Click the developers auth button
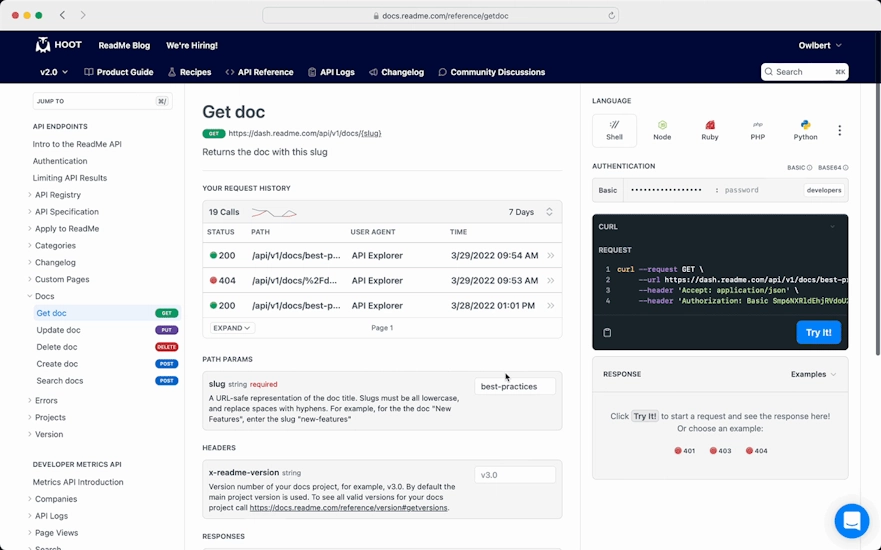Viewport: 881px width, 550px height. click(x=824, y=190)
